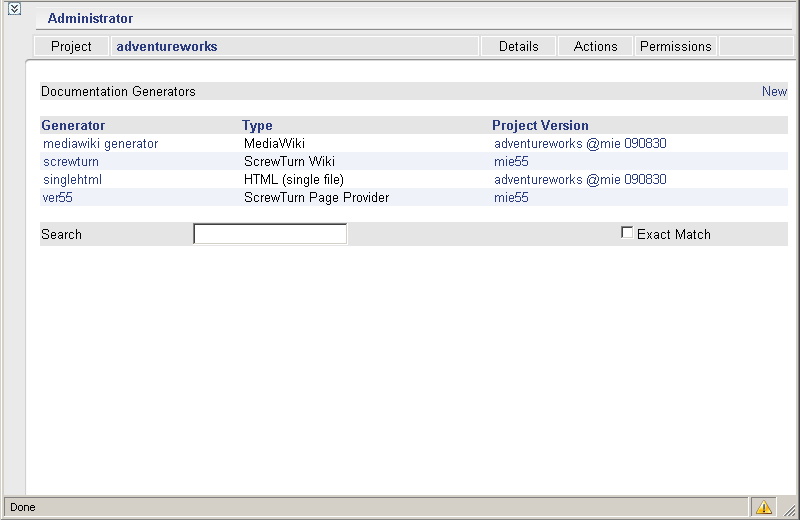Image resolution: width=800 pixels, height=520 pixels.
Task: Open the Actions tab
Action: (595, 46)
